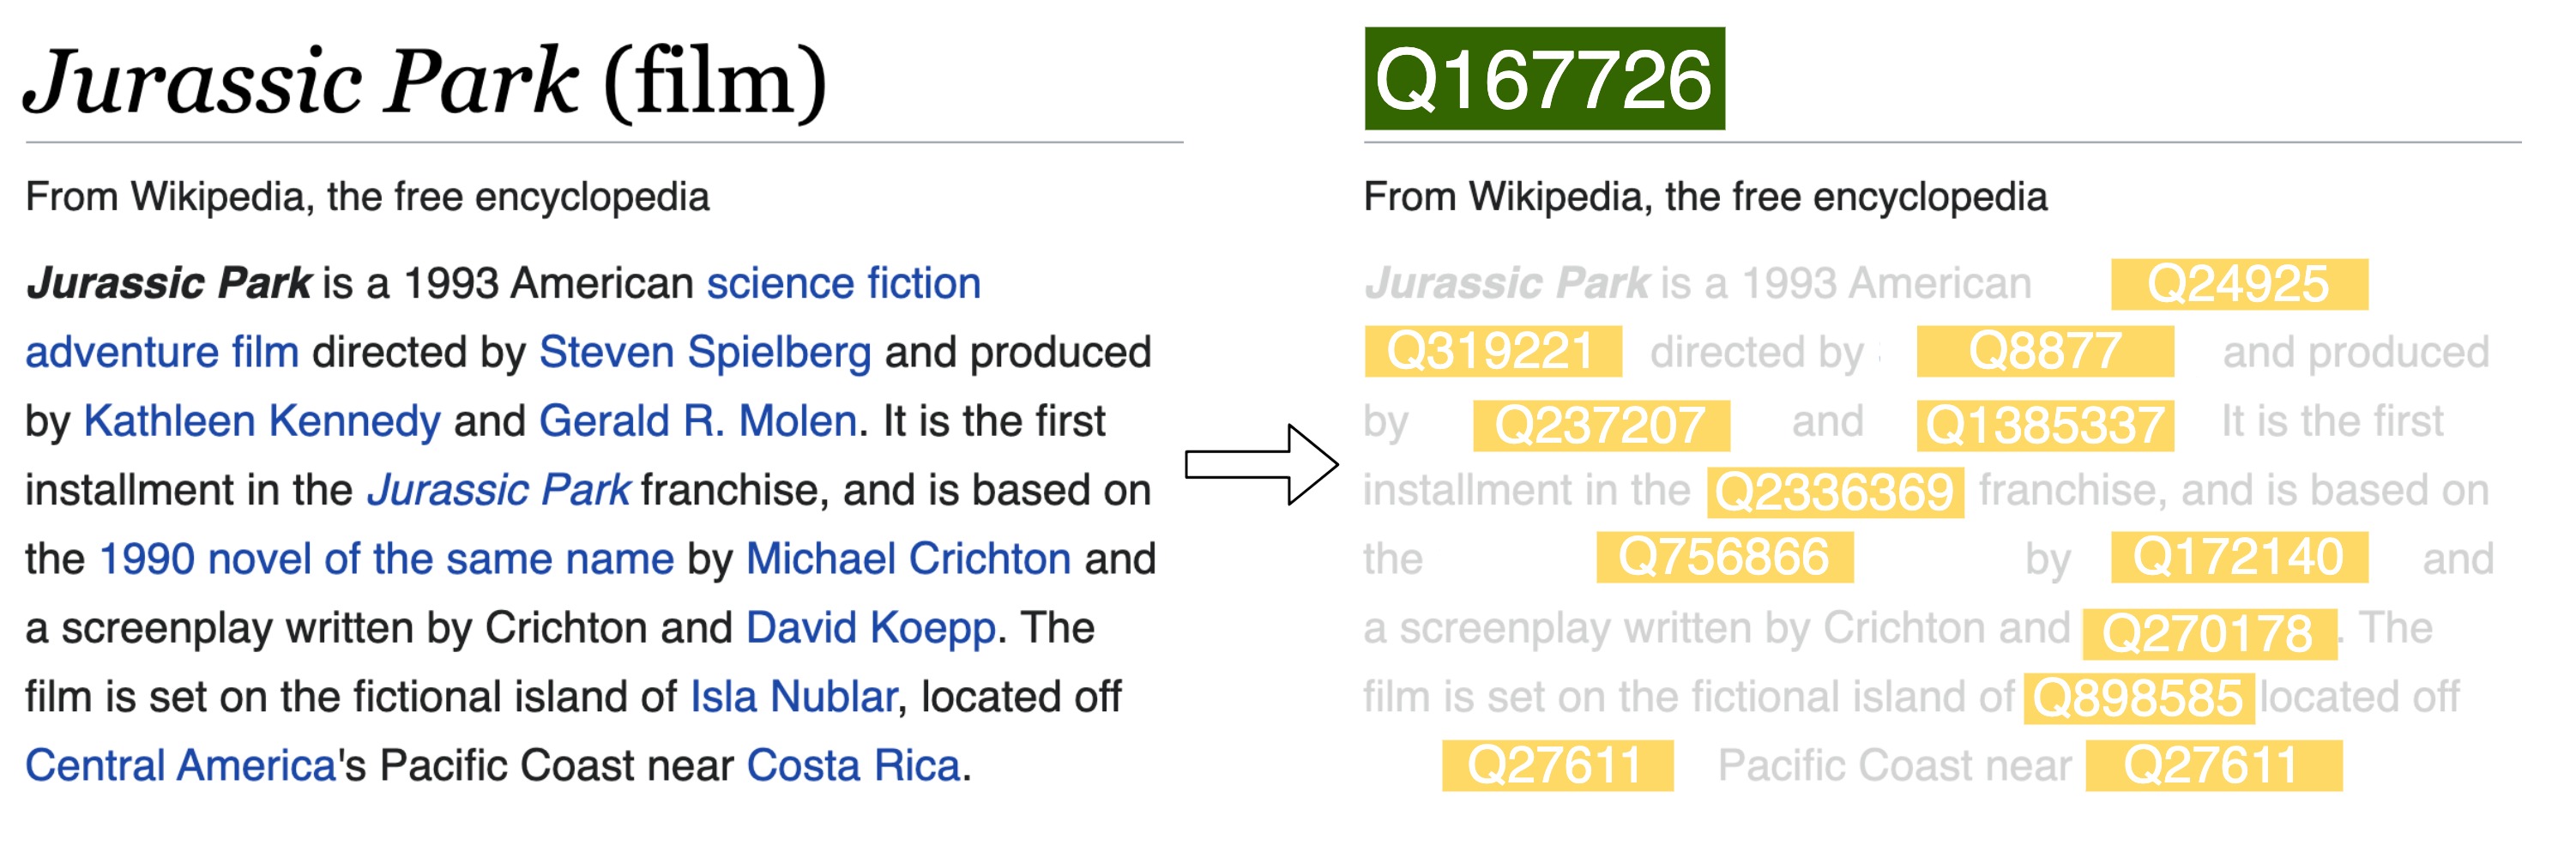Open the David Koepp link
This screenshot has height=852, width=2576.
871,629
